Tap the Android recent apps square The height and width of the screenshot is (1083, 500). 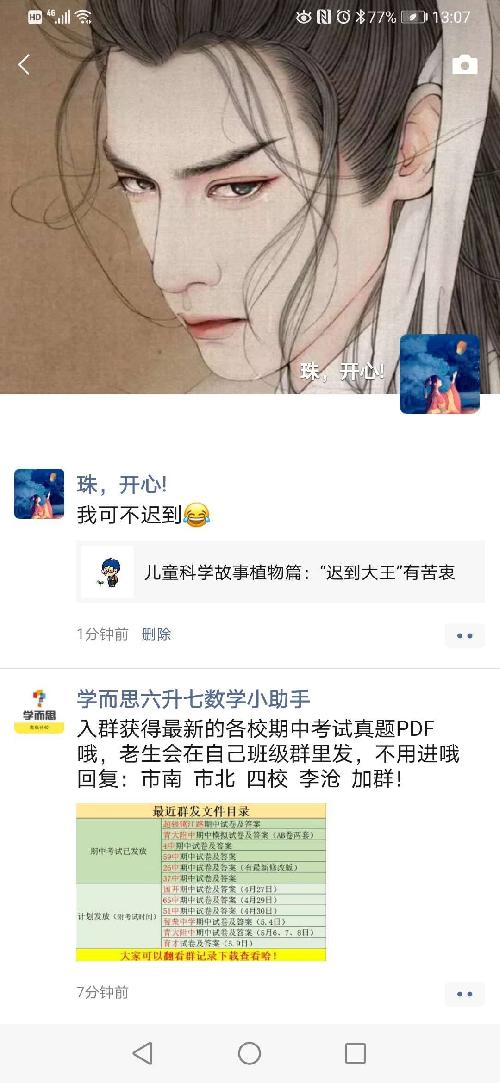[x=355, y=1053]
